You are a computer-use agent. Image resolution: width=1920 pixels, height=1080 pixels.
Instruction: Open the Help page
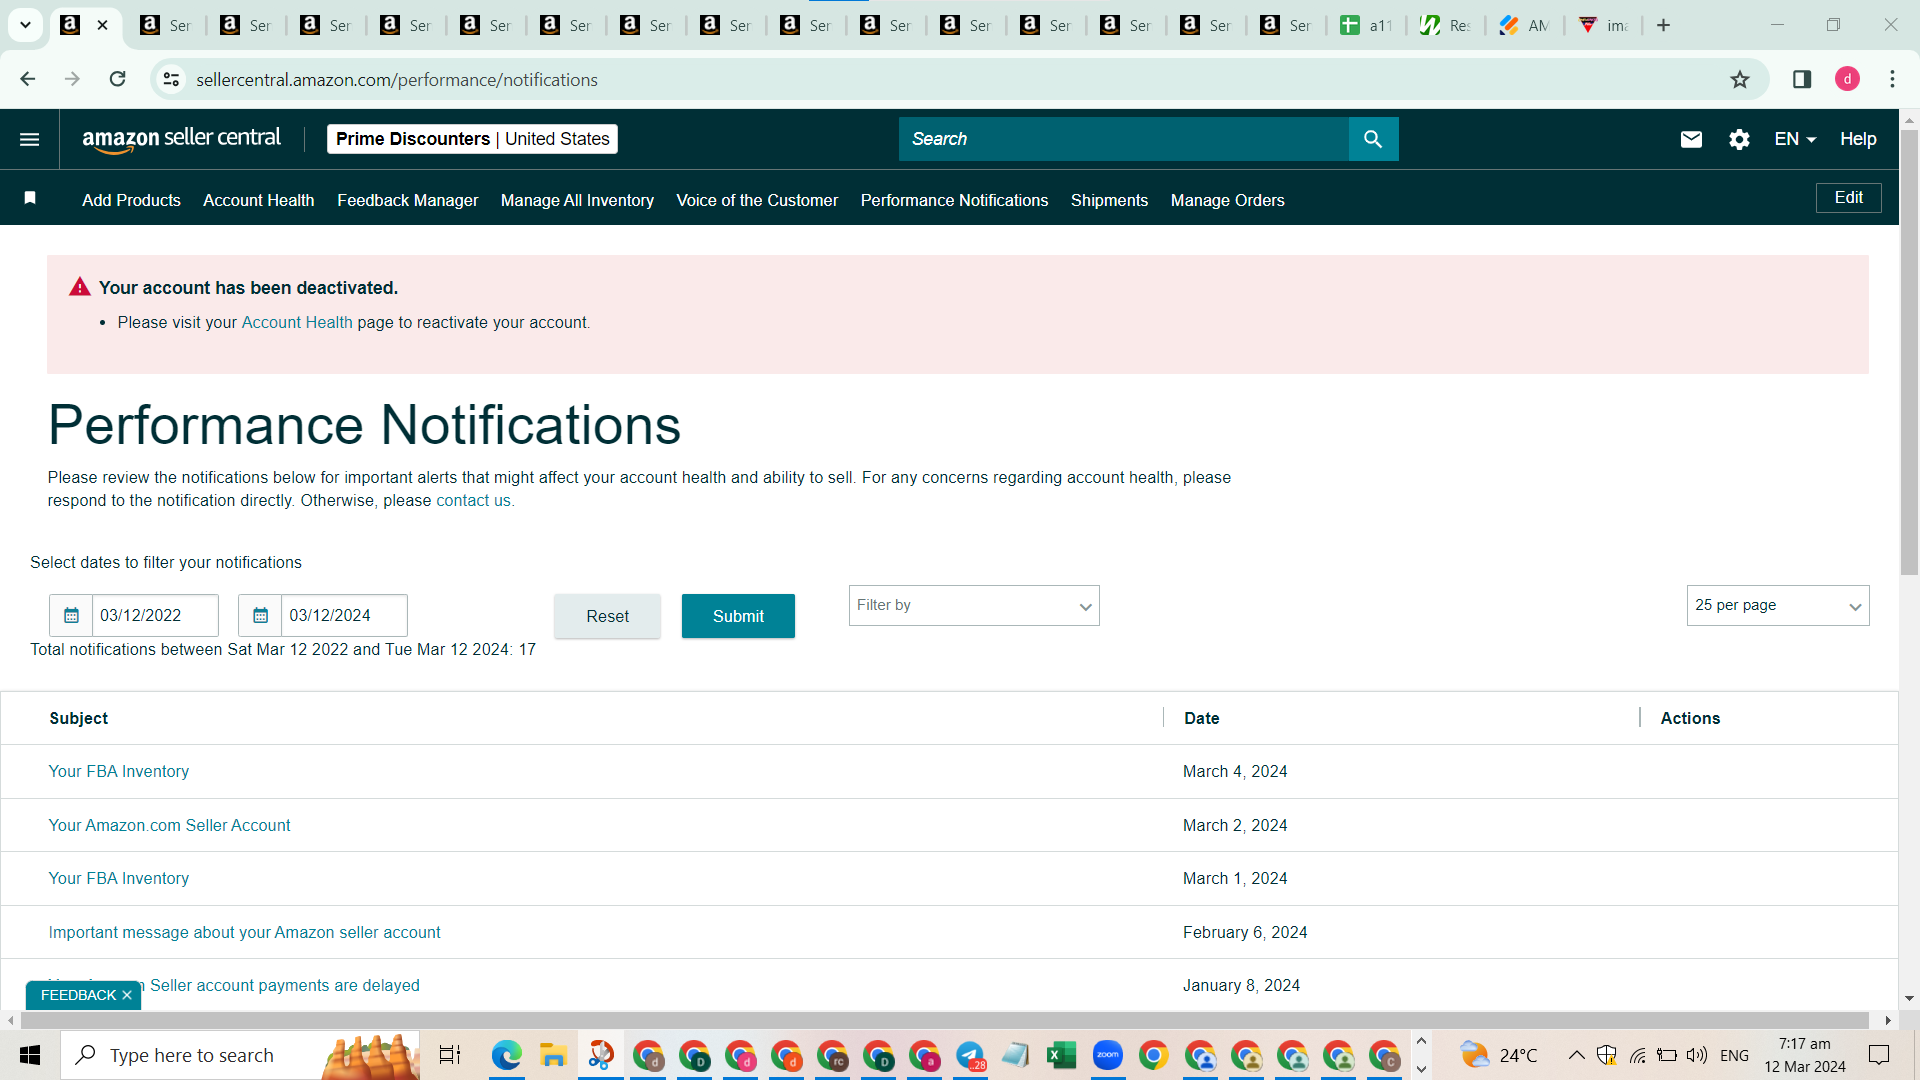click(1858, 139)
